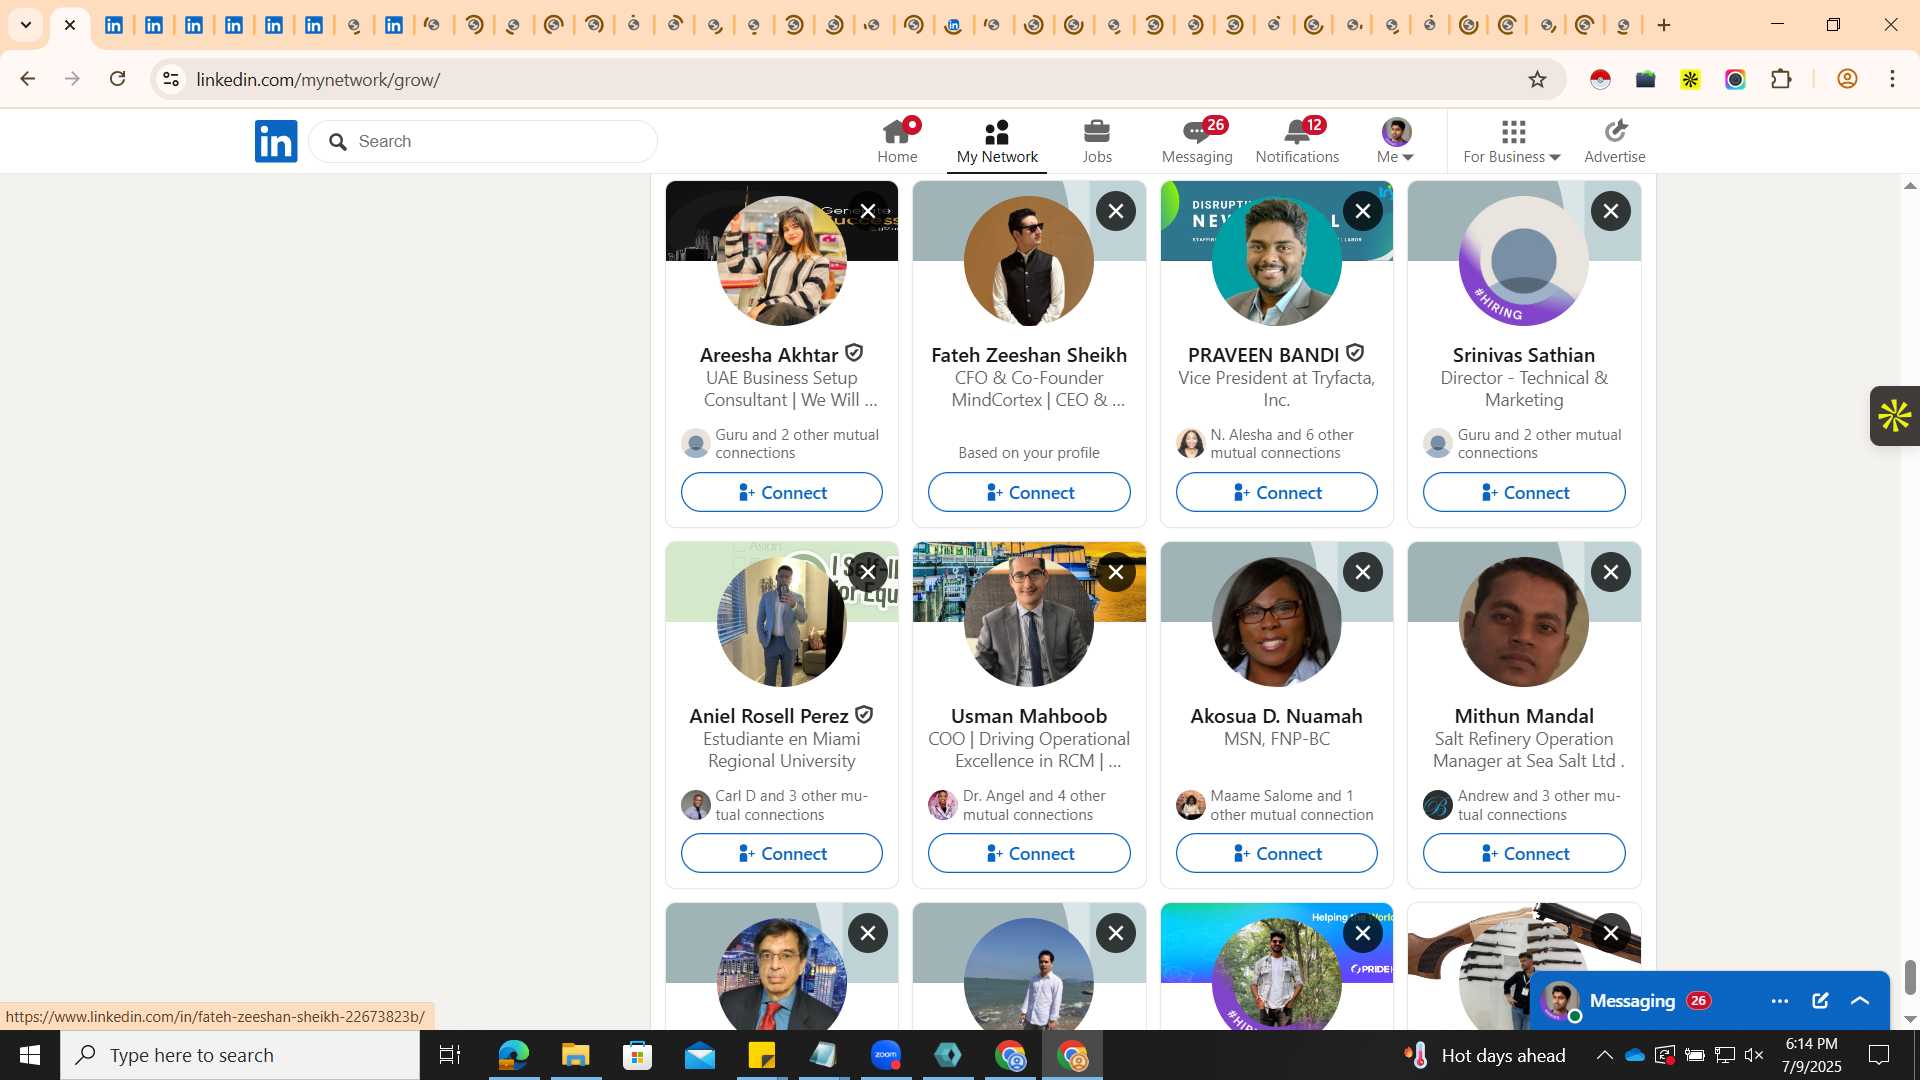Connect with Usman Mahboob
The height and width of the screenshot is (1080, 1920).
click(1029, 853)
